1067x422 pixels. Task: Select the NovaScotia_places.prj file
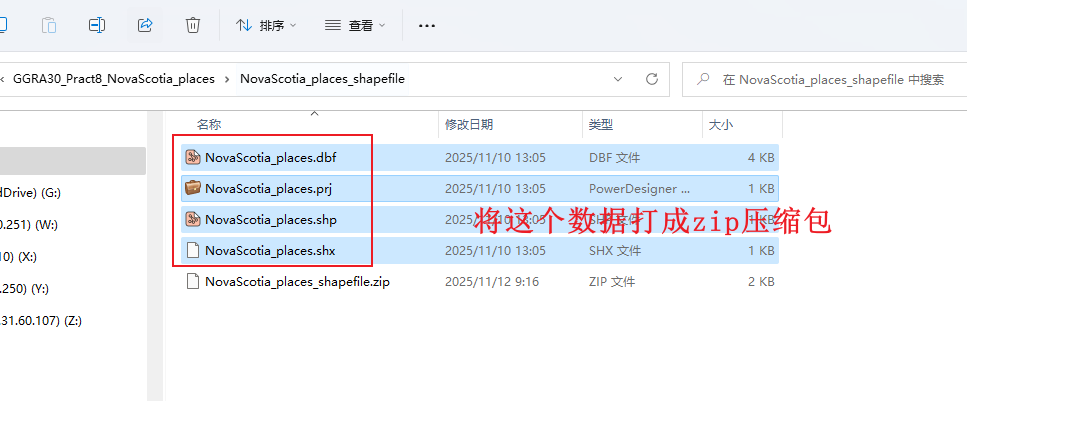[x=480, y=189]
